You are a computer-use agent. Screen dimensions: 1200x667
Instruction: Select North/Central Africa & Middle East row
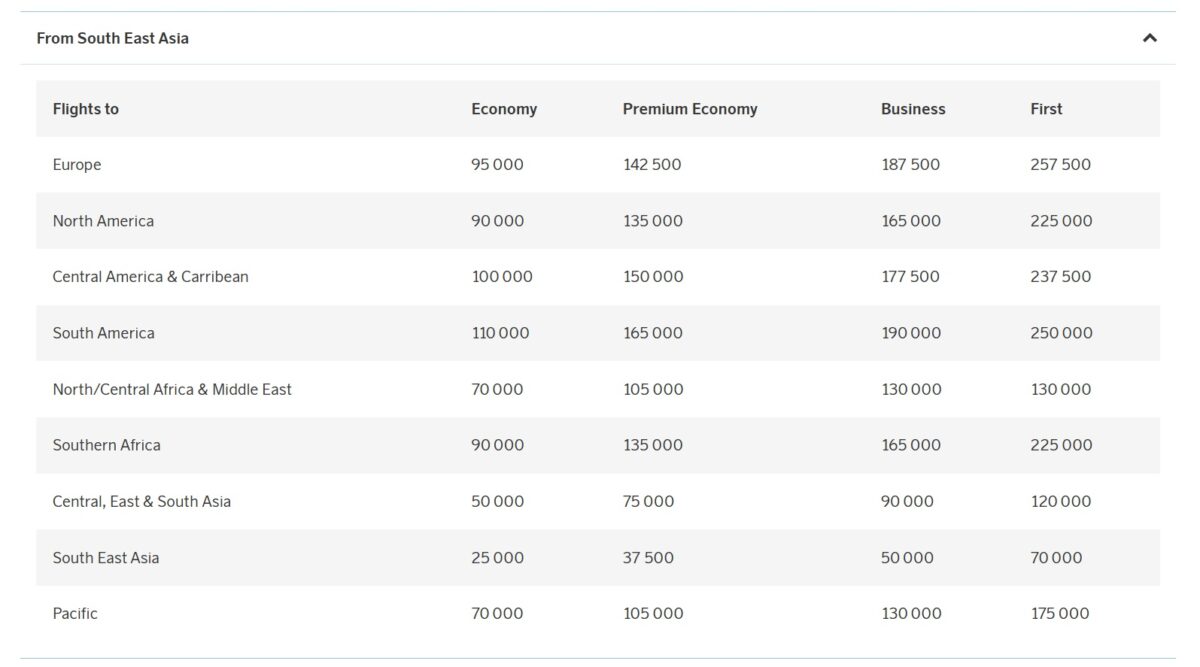tap(172, 388)
